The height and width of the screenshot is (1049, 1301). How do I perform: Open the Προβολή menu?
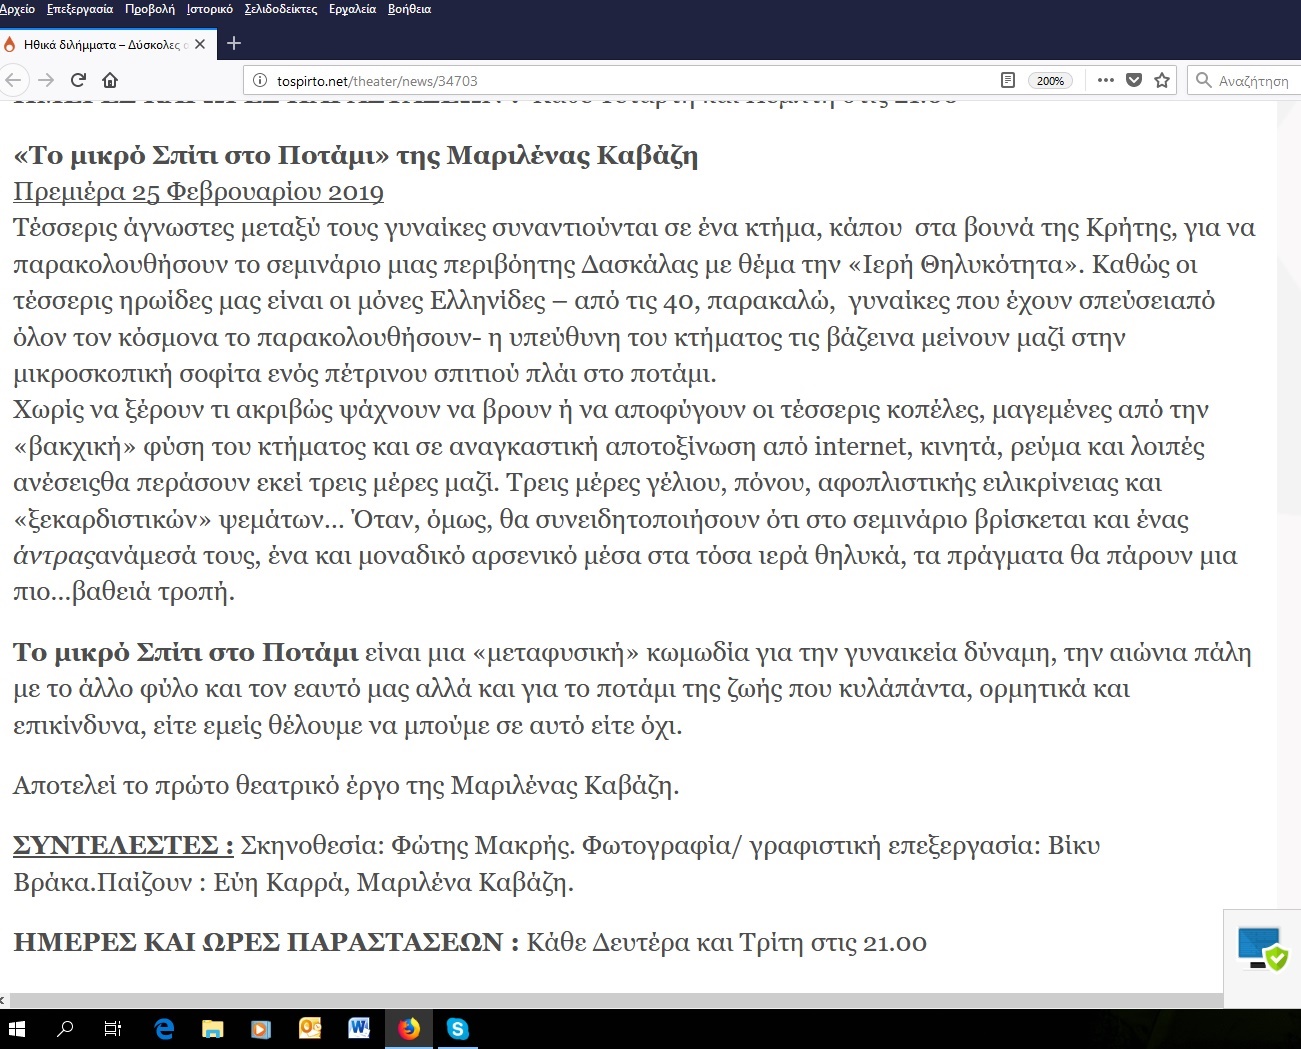[x=150, y=9]
